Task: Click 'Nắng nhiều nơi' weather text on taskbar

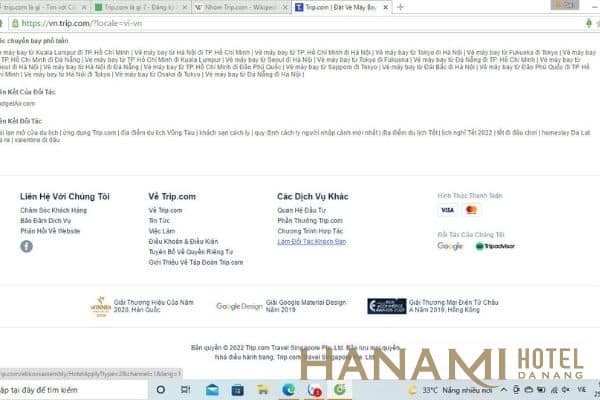Action: pos(467,390)
